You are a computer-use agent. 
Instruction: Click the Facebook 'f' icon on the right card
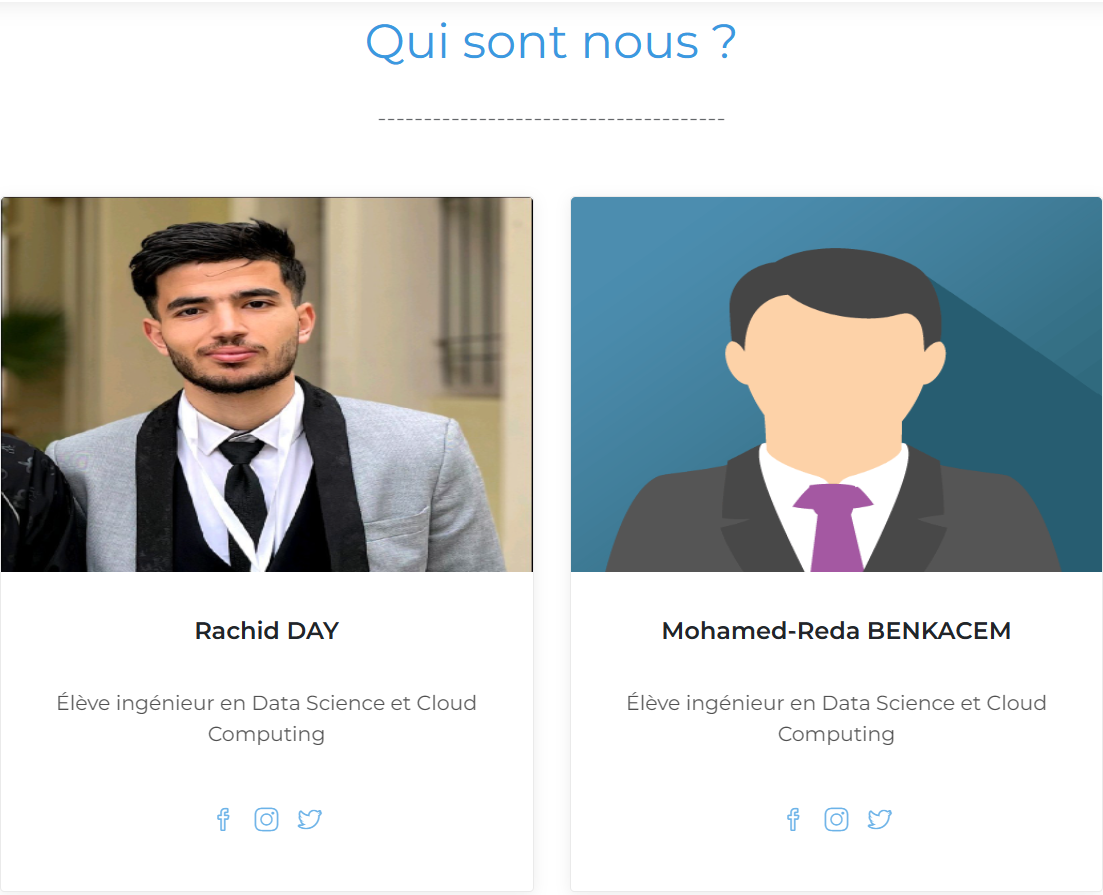(793, 819)
